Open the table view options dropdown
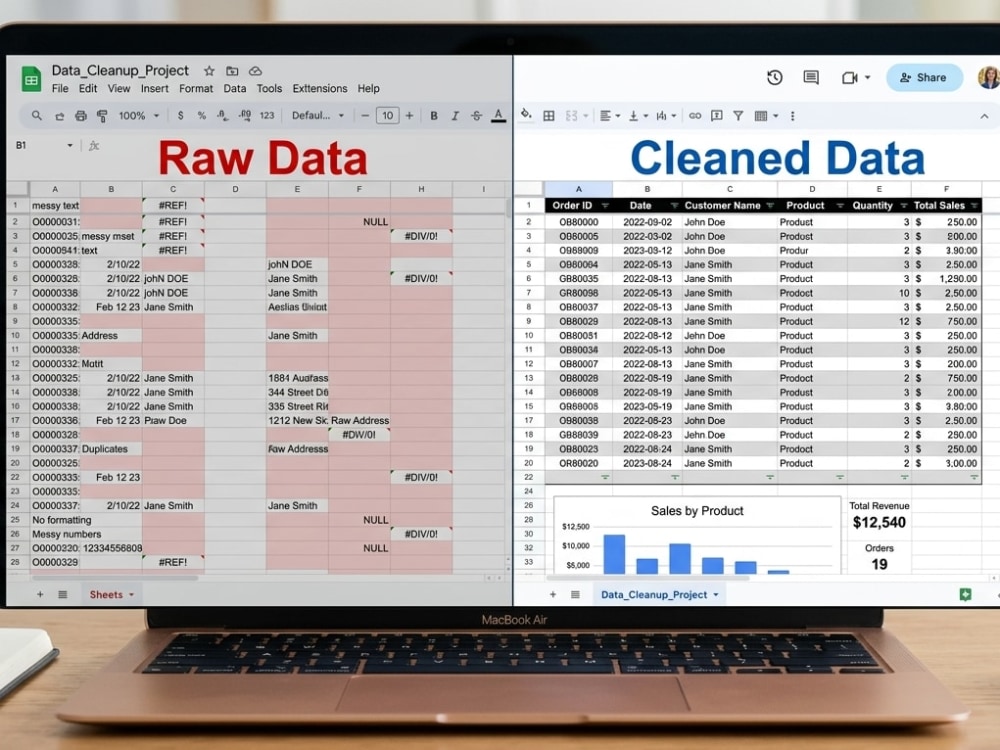 [x=766, y=115]
